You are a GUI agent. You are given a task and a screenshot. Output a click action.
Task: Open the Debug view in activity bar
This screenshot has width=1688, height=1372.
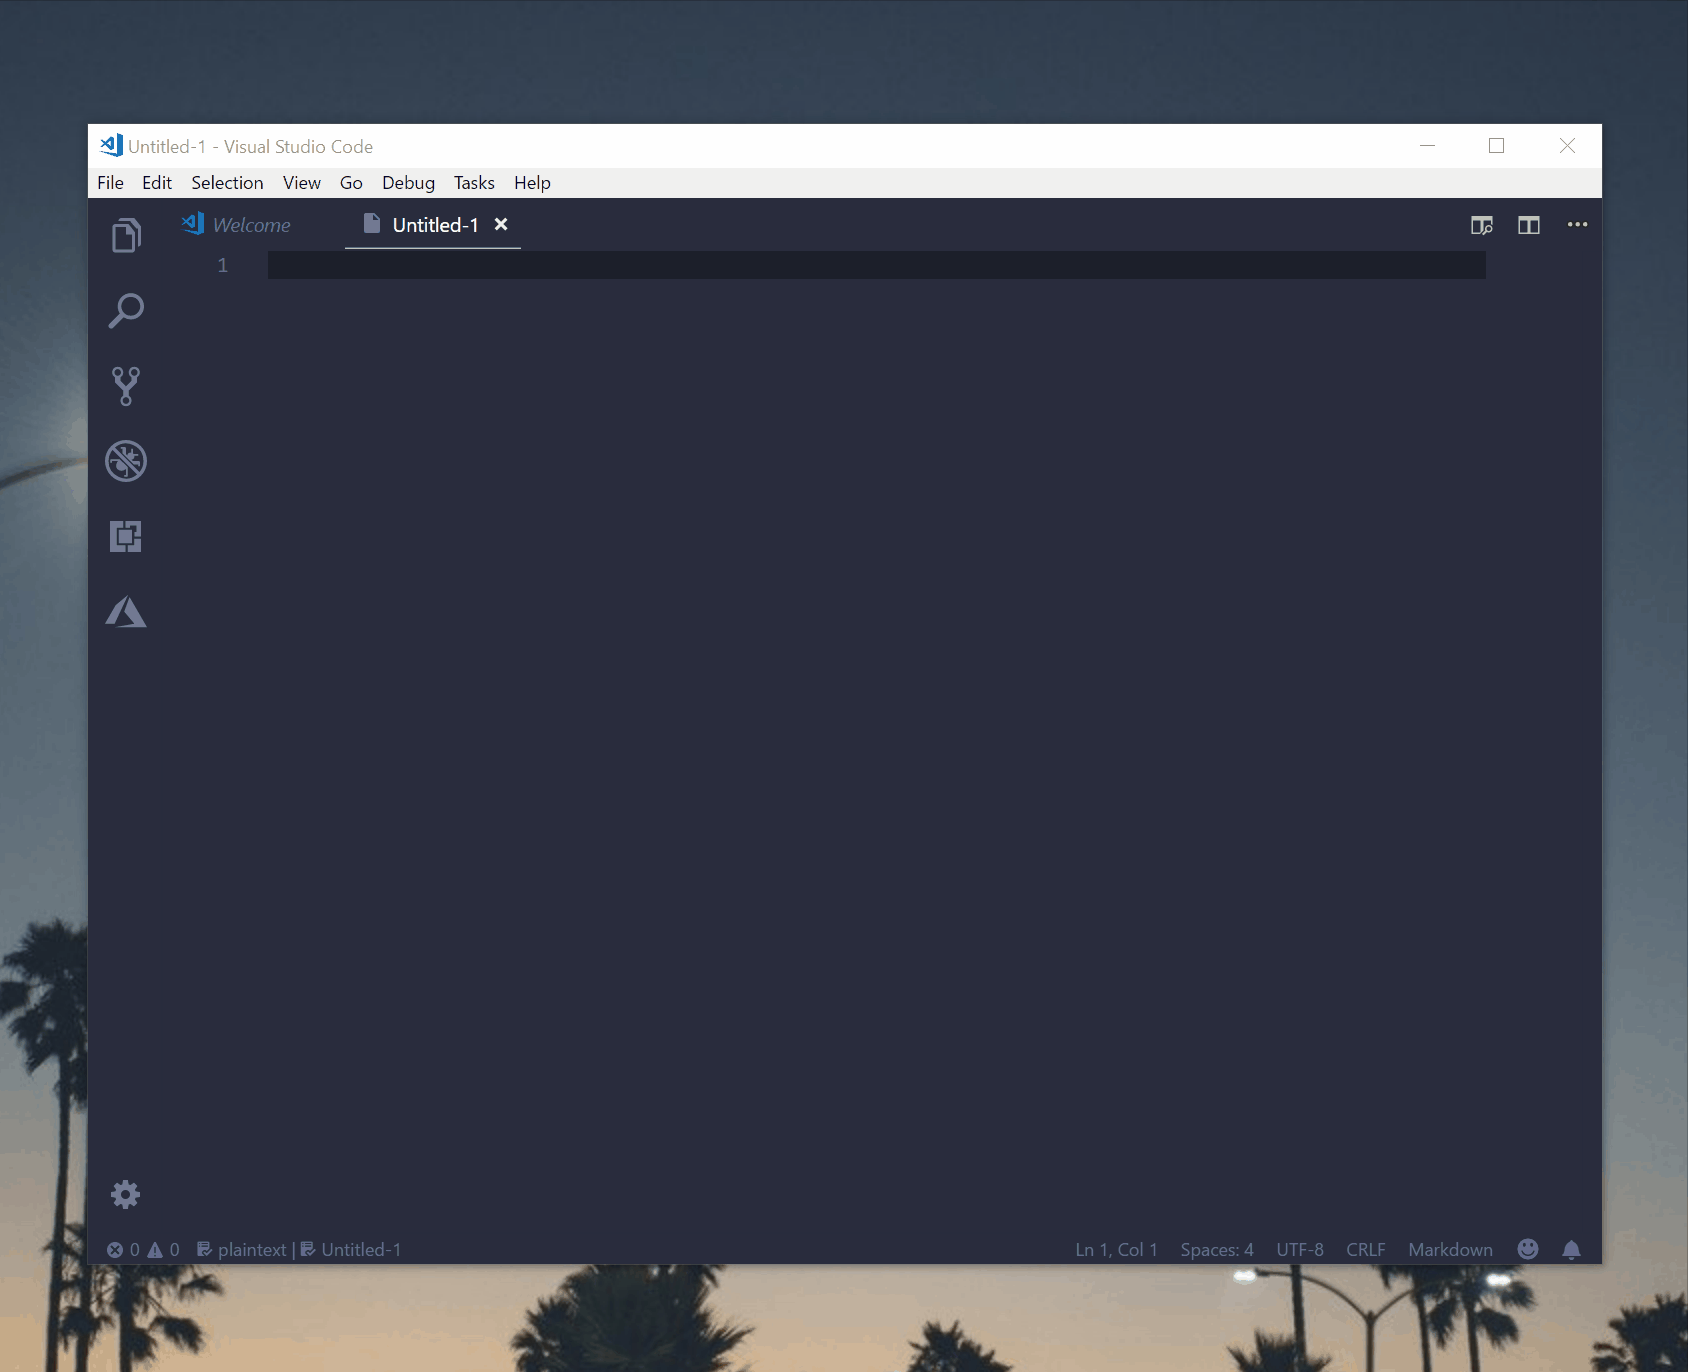point(126,461)
